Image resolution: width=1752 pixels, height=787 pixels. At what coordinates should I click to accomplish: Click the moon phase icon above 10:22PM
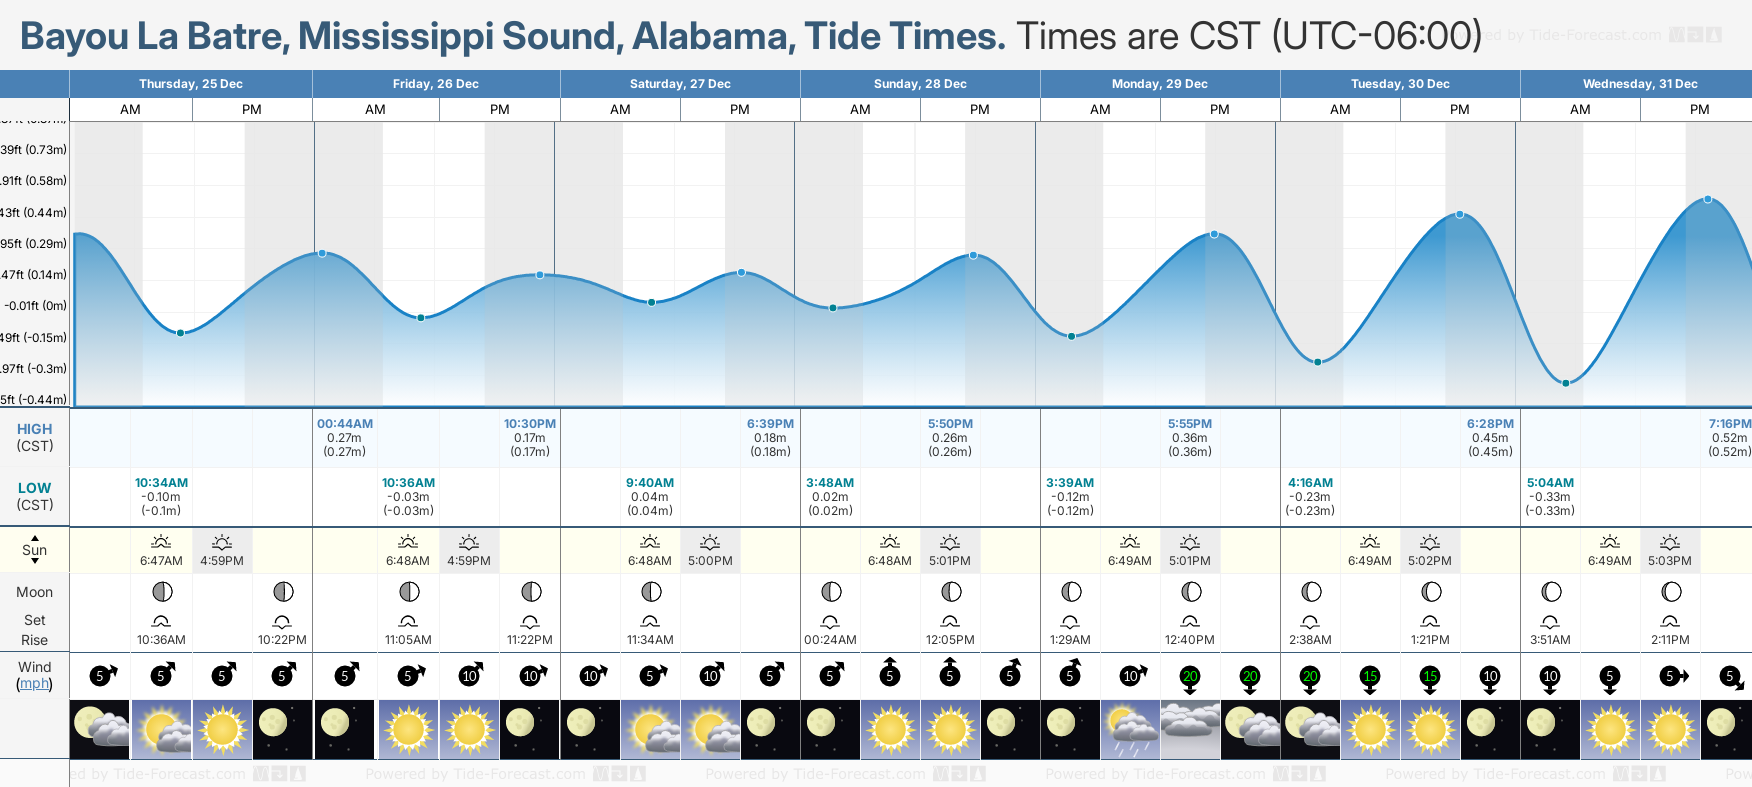coord(283,592)
